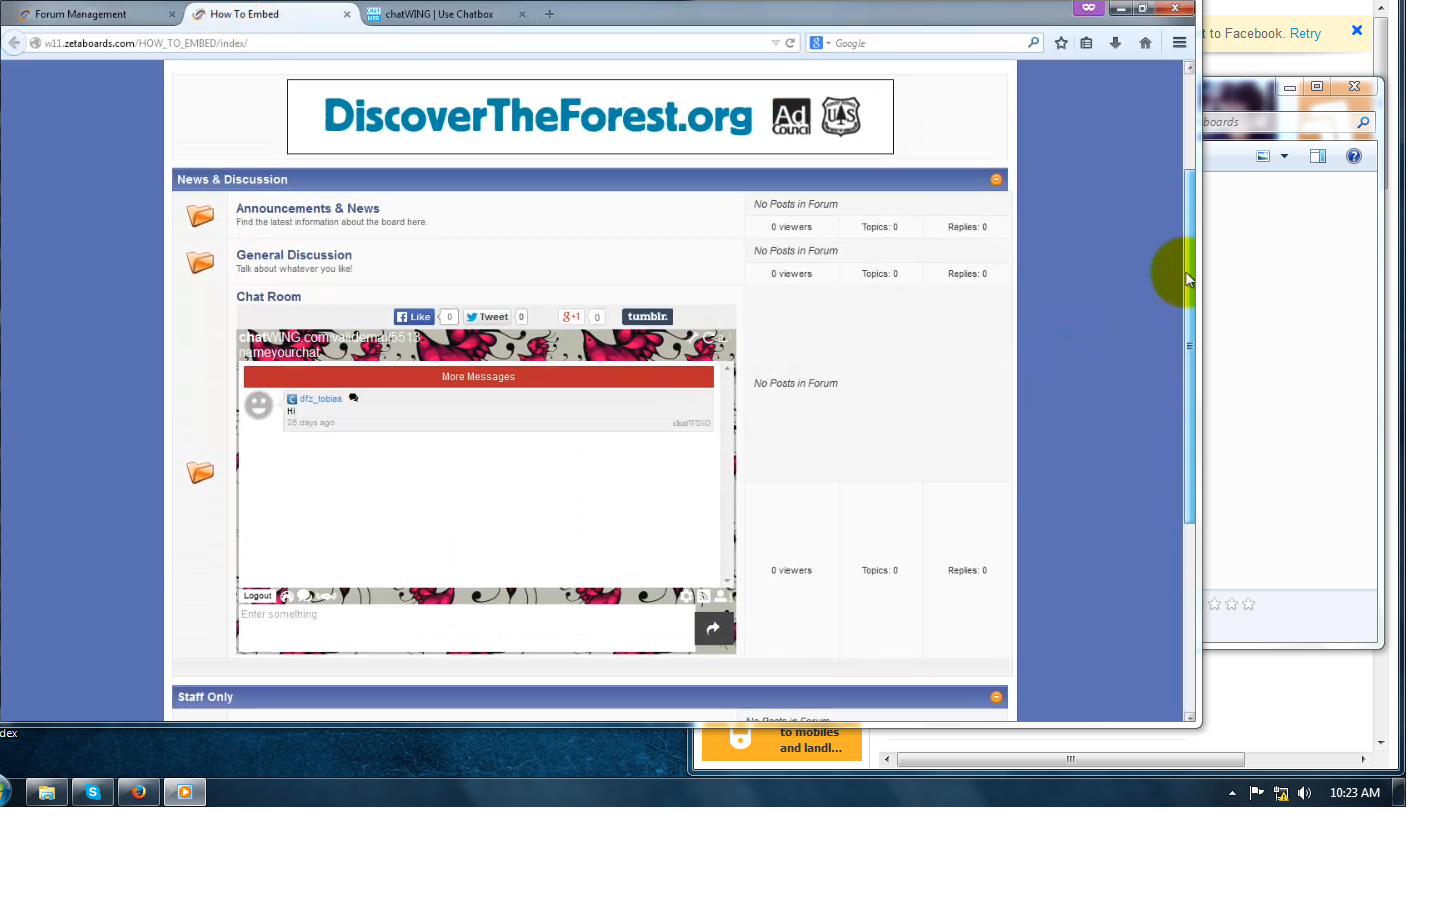The image size is (1440, 900).
Task: Click the zetaboards URL address field
Action: (x=400, y=43)
